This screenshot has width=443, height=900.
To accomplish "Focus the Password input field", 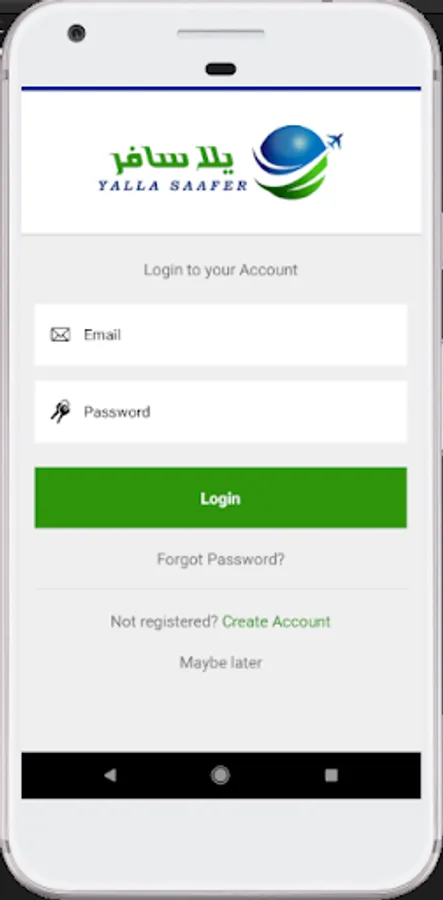I will pyautogui.click(x=221, y=412).
